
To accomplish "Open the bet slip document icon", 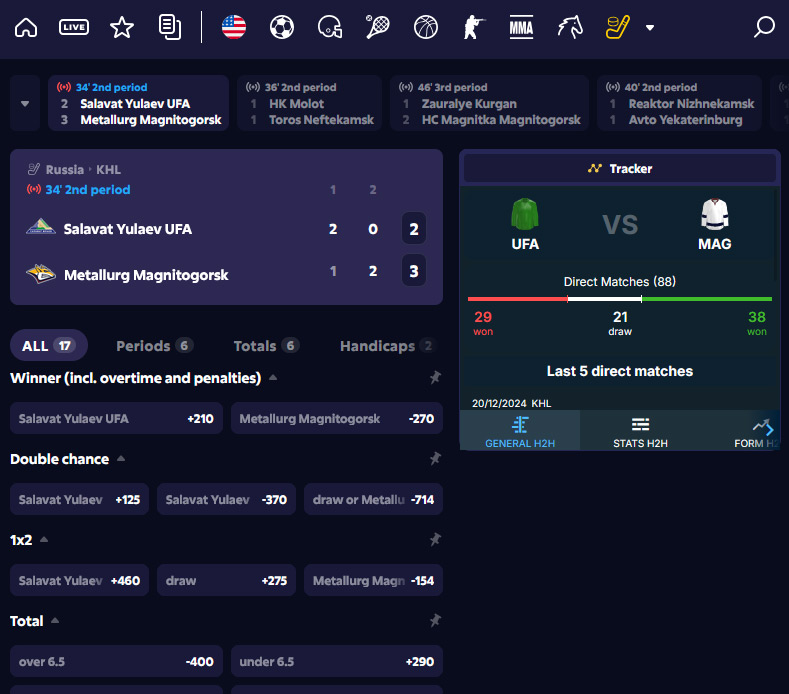I will tap(170, 27).
